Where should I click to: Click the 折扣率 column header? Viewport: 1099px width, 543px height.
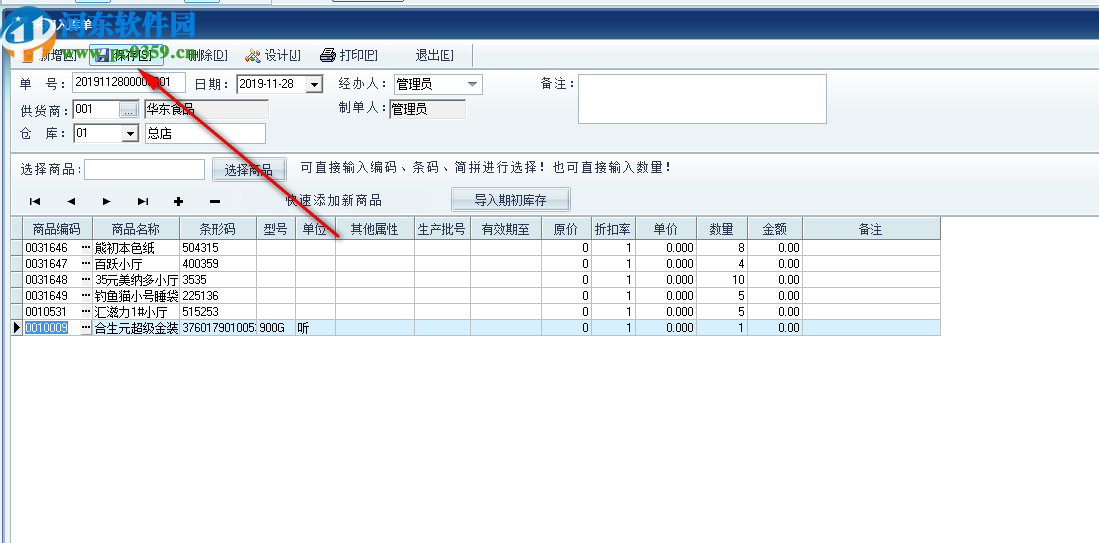(614, 229)
